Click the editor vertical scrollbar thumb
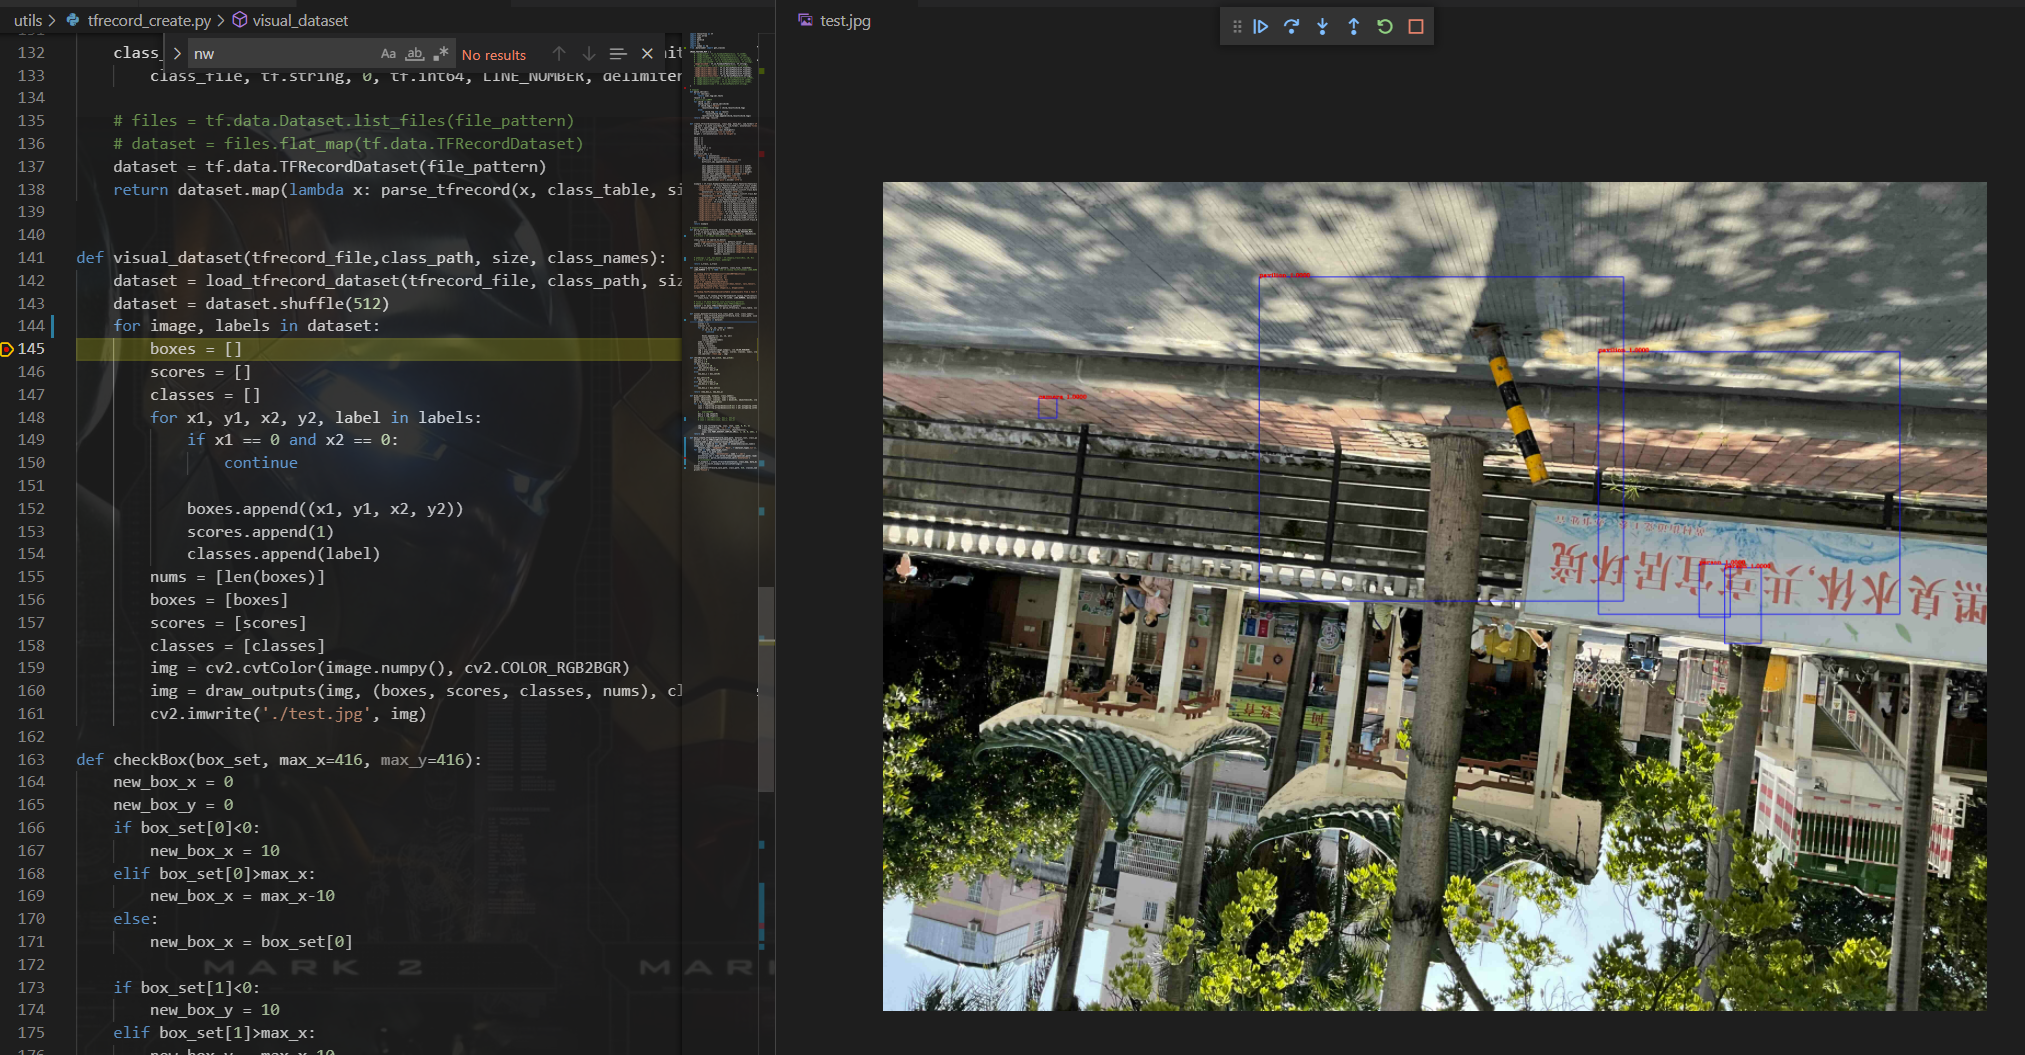This screenshot has width=2025, height=1055. coord(766,690)
